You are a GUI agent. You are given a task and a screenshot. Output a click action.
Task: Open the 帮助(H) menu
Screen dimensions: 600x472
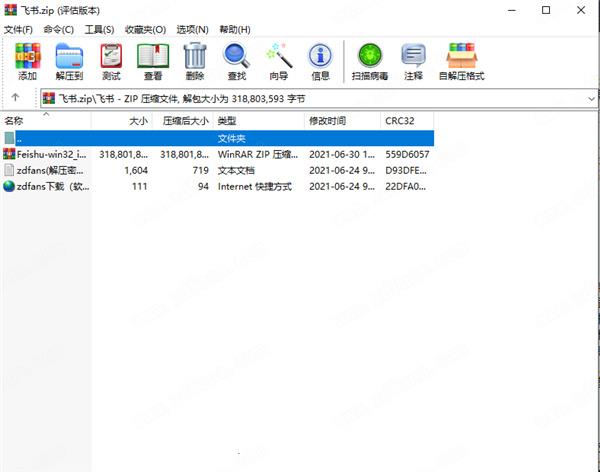(x=235, y=29)
